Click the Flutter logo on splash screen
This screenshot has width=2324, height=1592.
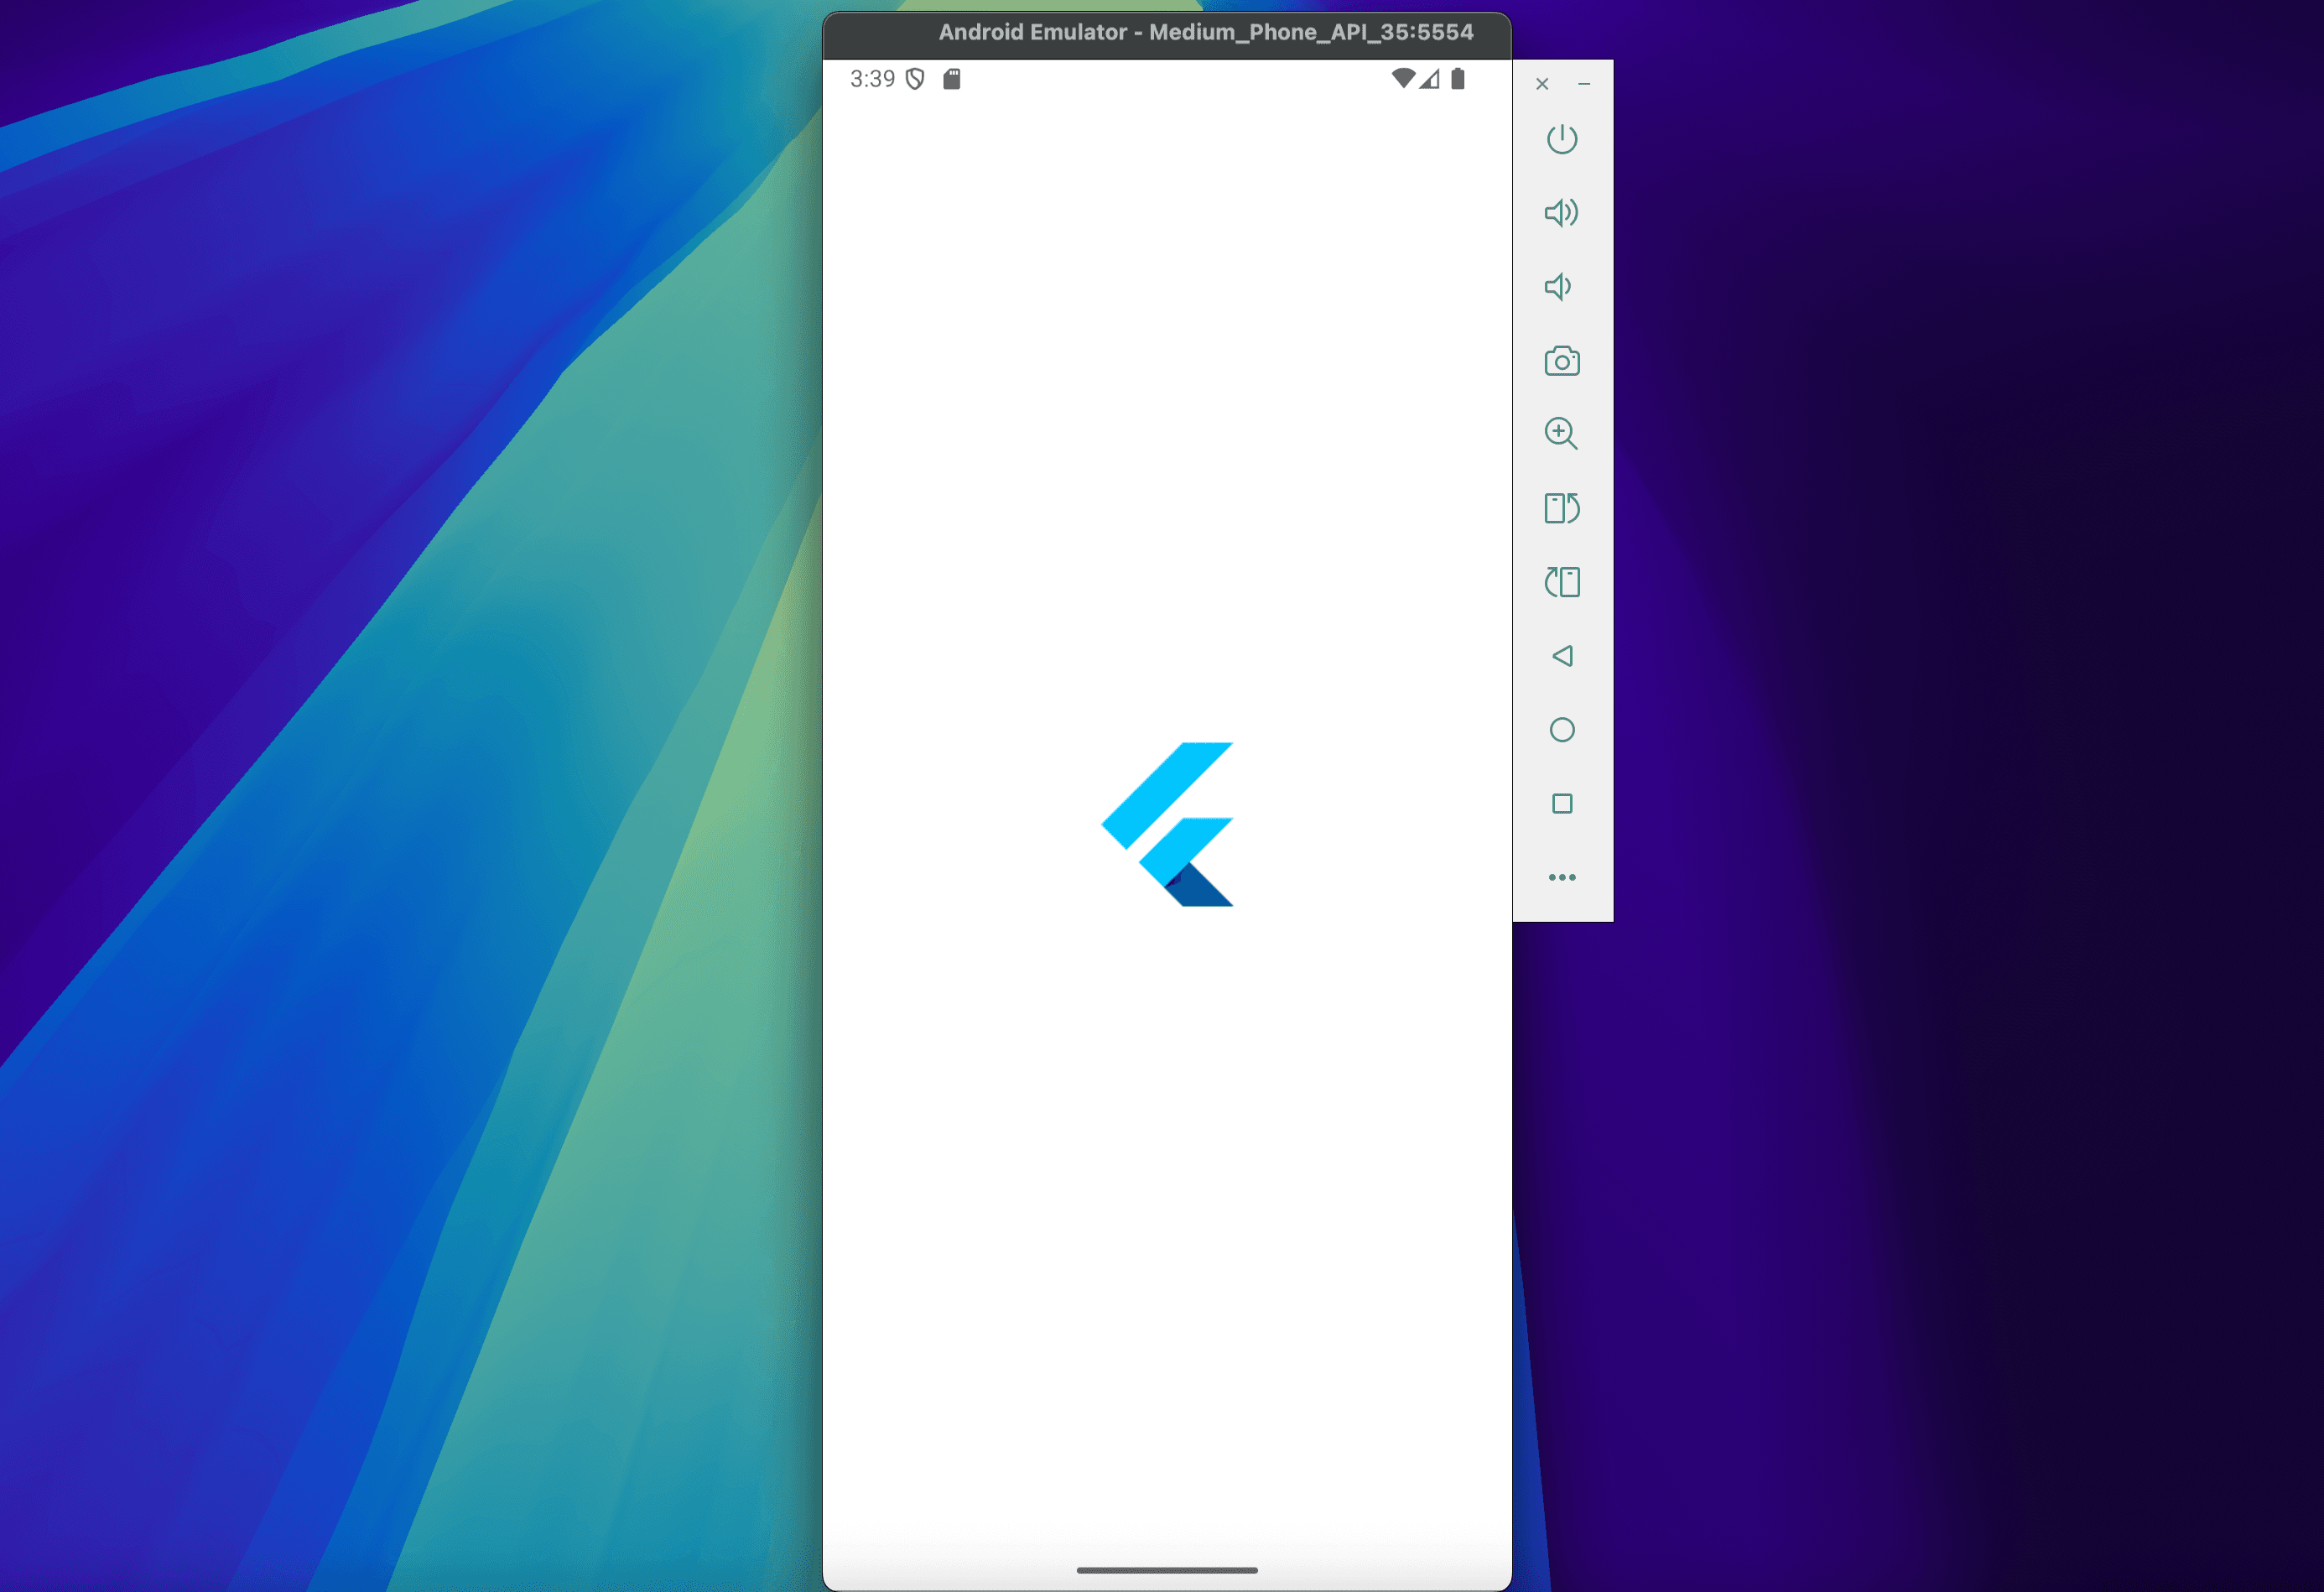[x=1167, y=824]
